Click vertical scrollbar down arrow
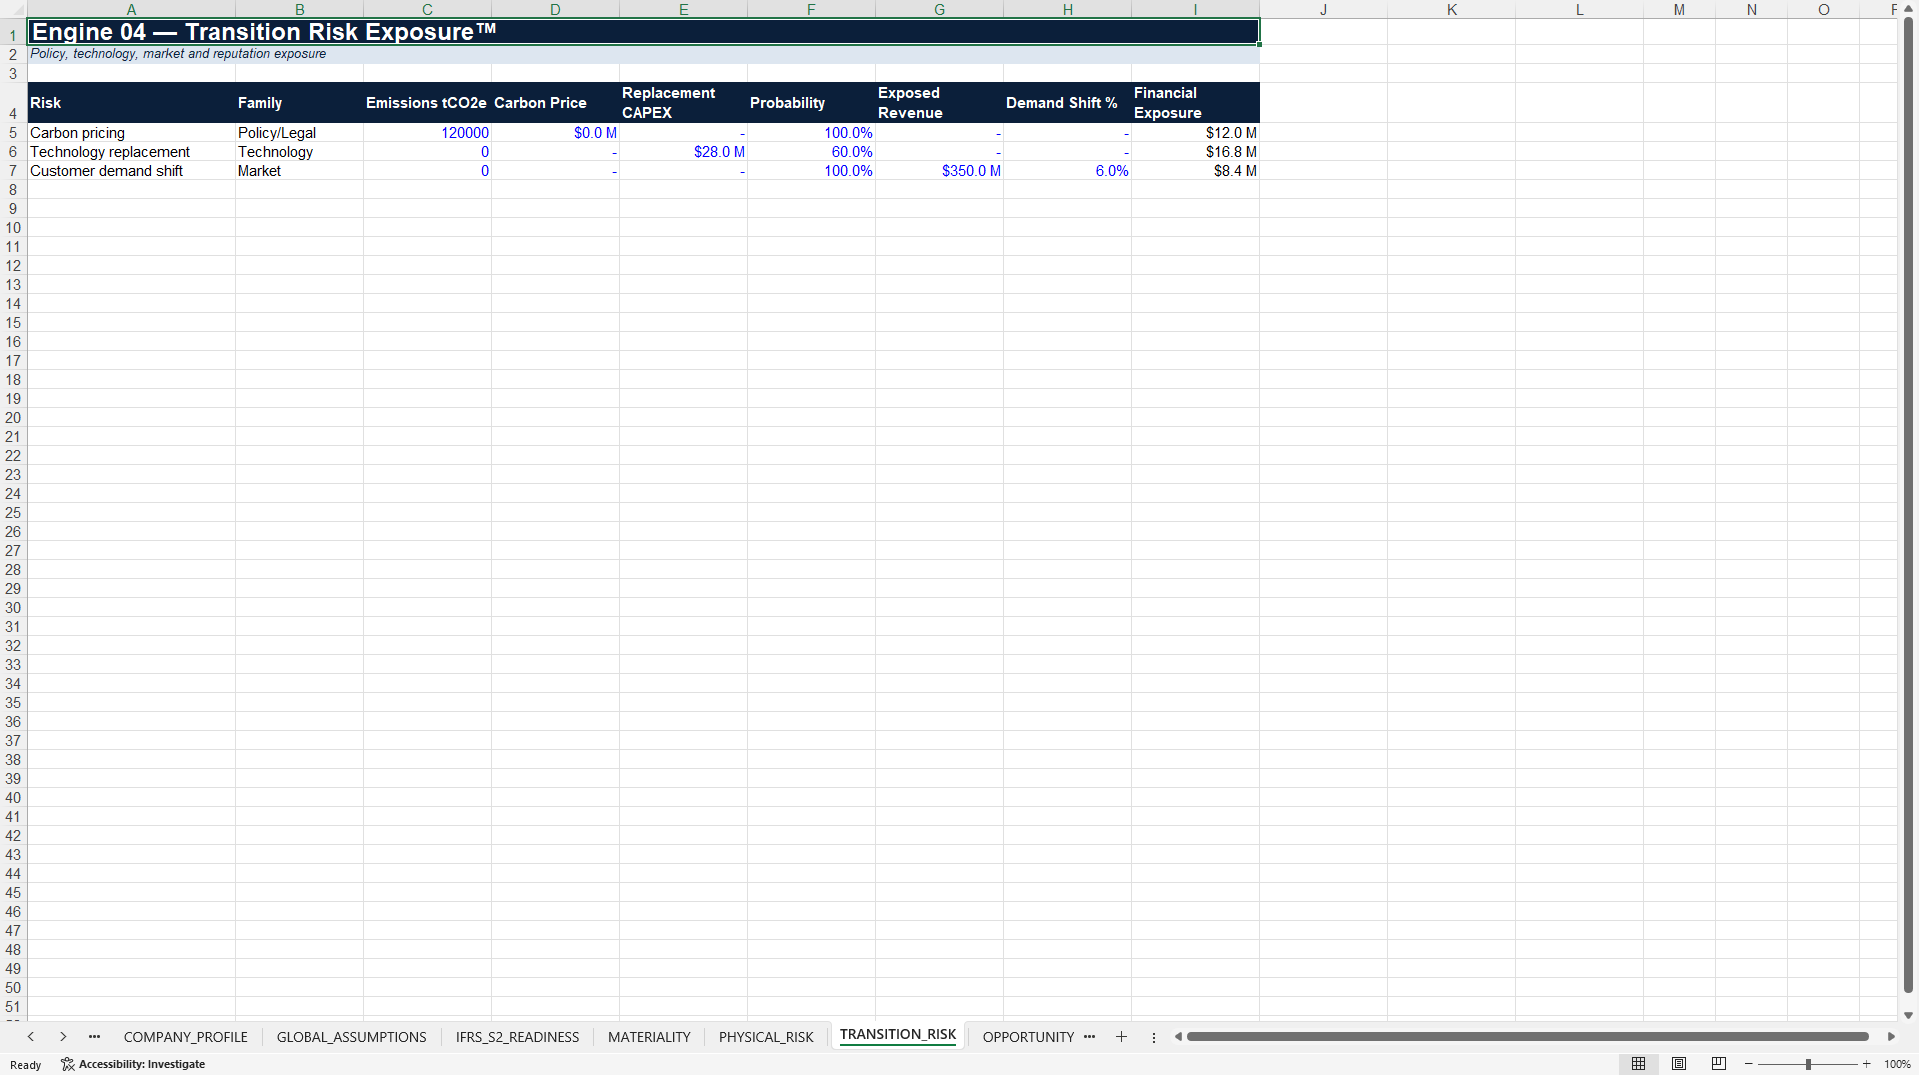The height and width of the screenshot is (1075, 1919). [1908, 1015]
